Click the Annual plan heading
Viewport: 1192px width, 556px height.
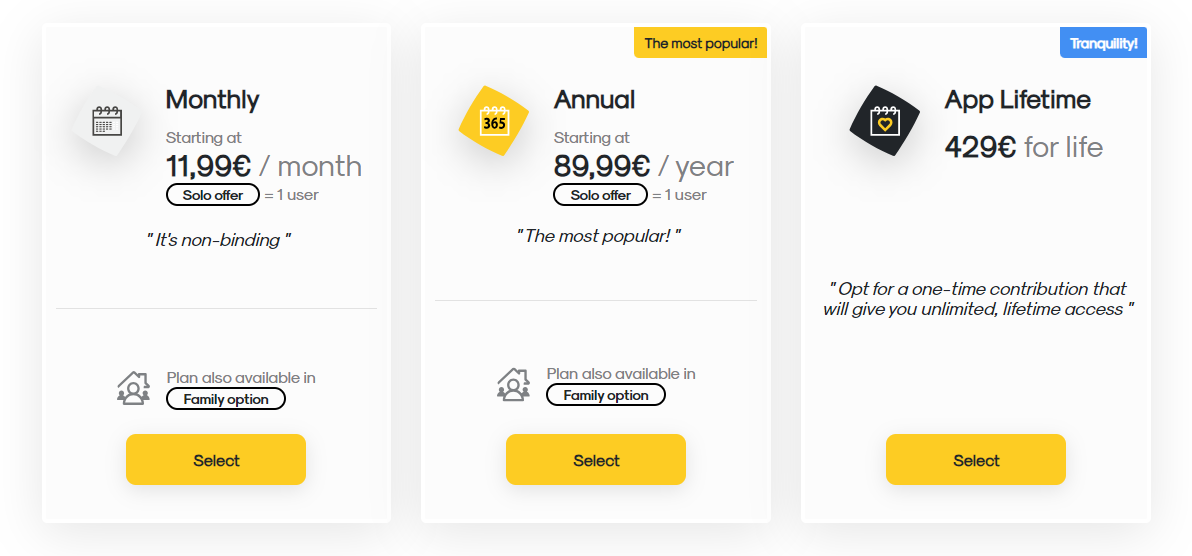click(x=594, y=100)
